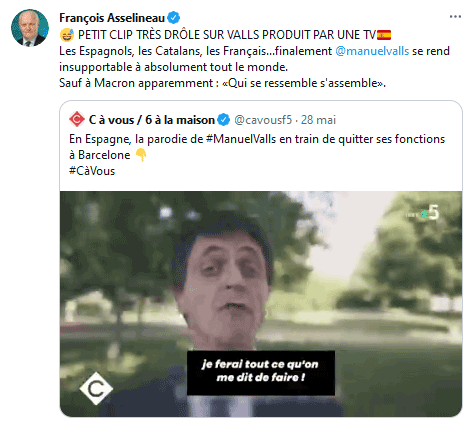
Task: Click the subtitle 'je ferai tout ce qu'on'
Action: [260, 364]
